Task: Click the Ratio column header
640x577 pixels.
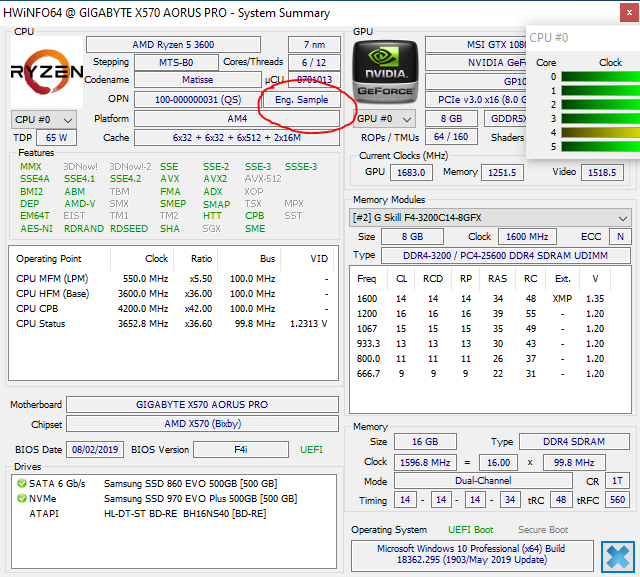Action: point(196,259)
